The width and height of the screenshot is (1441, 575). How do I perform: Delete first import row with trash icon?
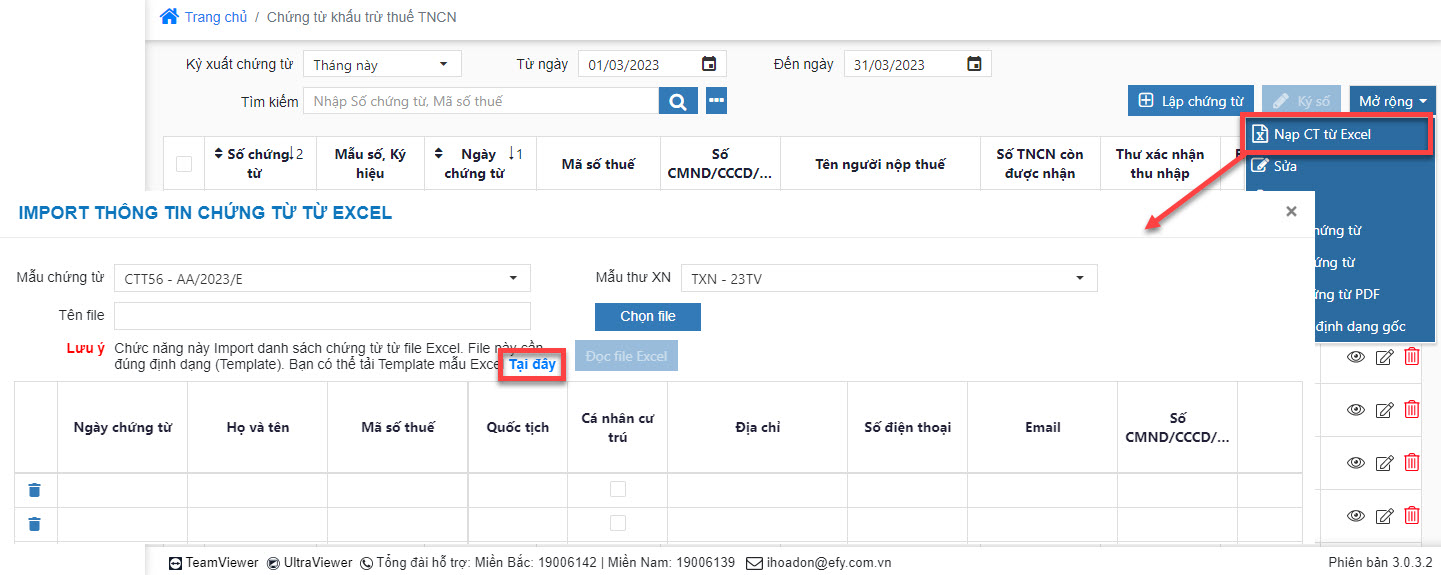click(x=35, y=490)
